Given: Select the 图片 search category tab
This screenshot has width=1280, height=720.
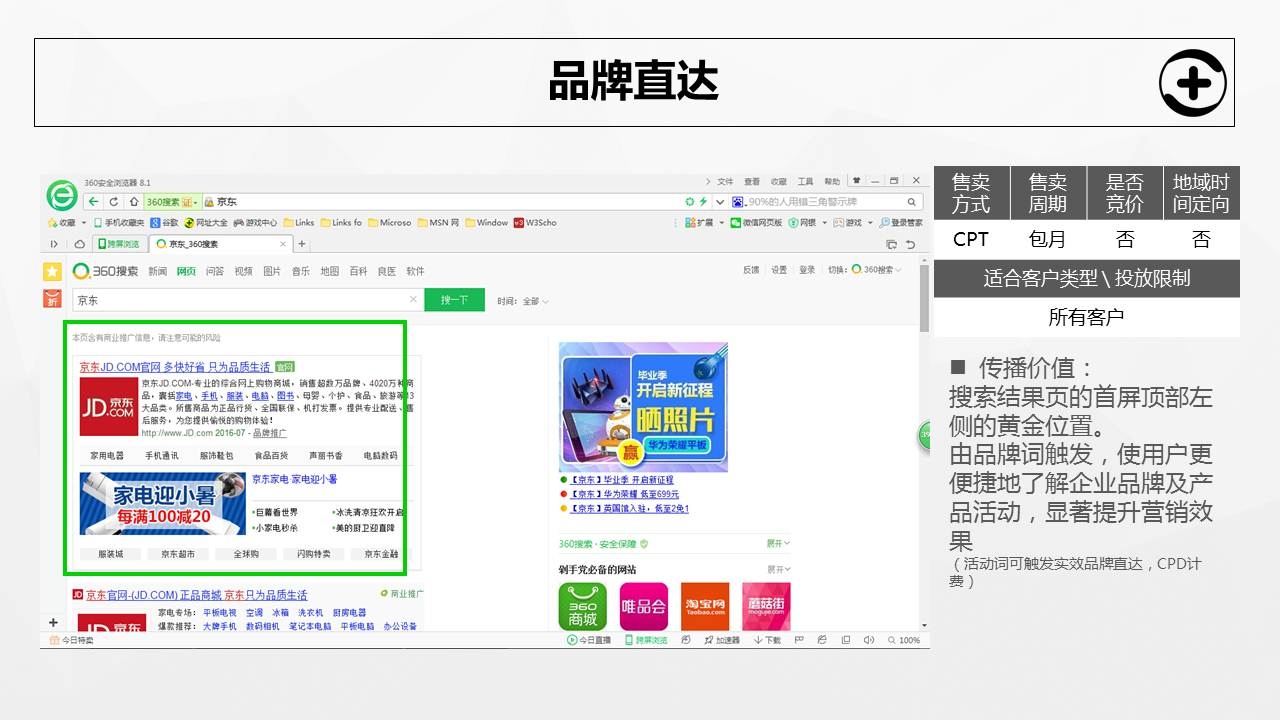Looking at the screenshot, I should coord(272,271).
